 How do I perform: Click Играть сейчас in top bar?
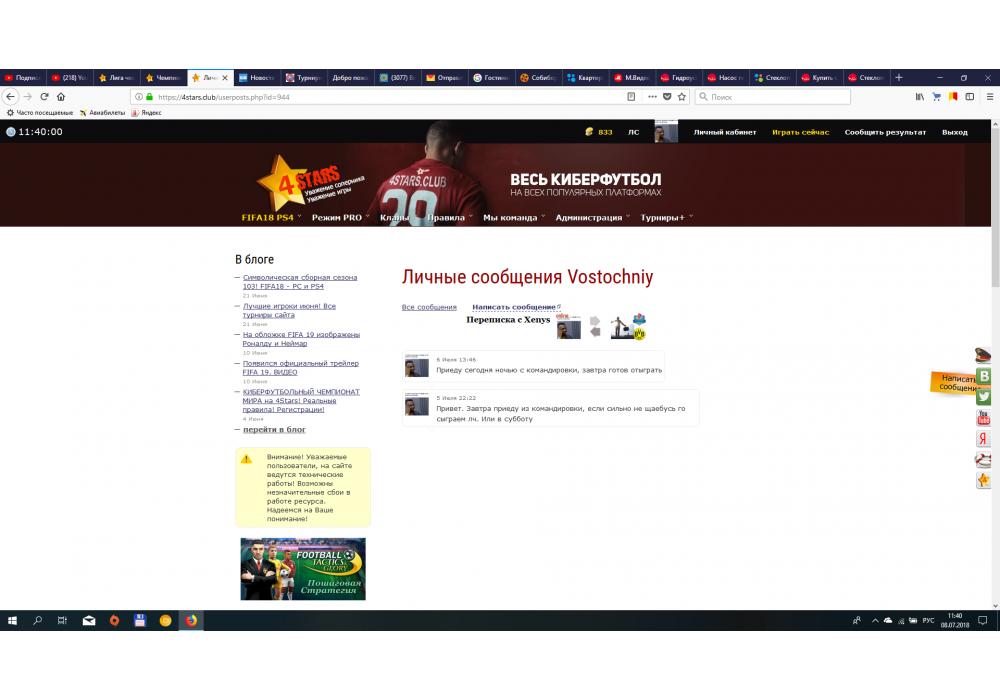pos(800,132)
